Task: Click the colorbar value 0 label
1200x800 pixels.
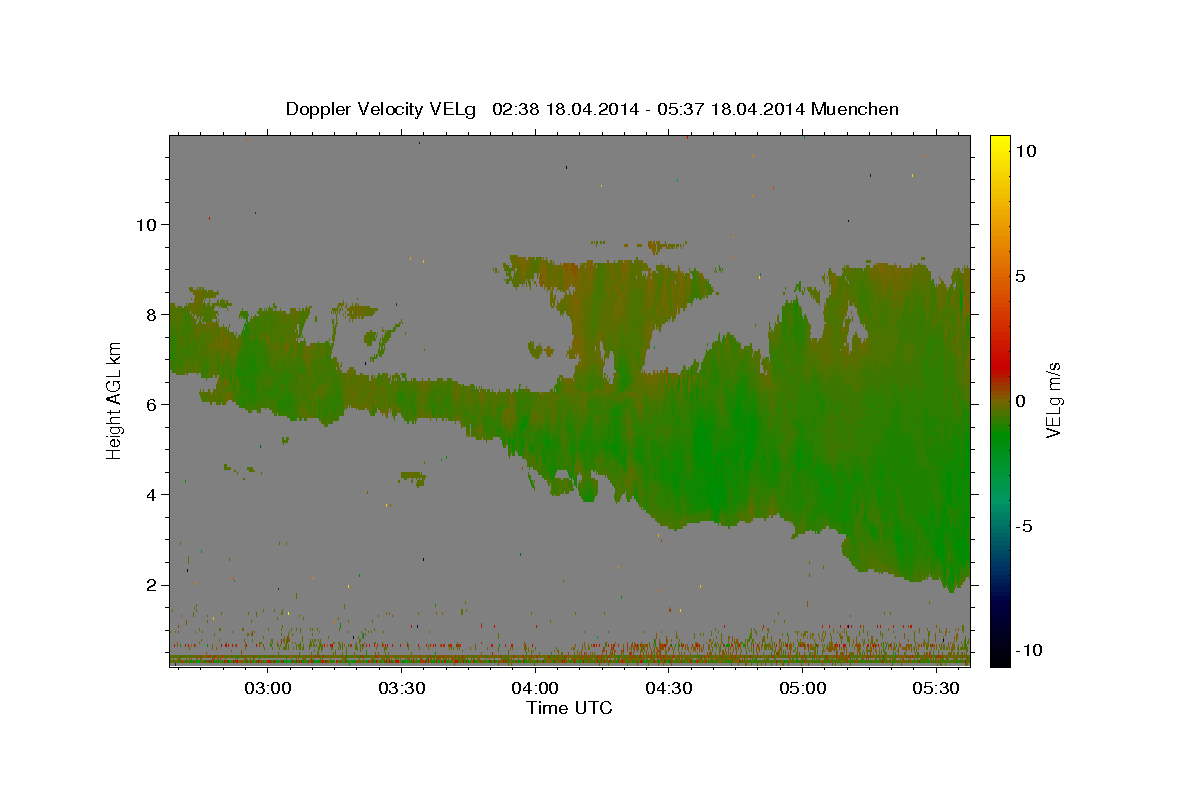Action: tap(1020, 401)
